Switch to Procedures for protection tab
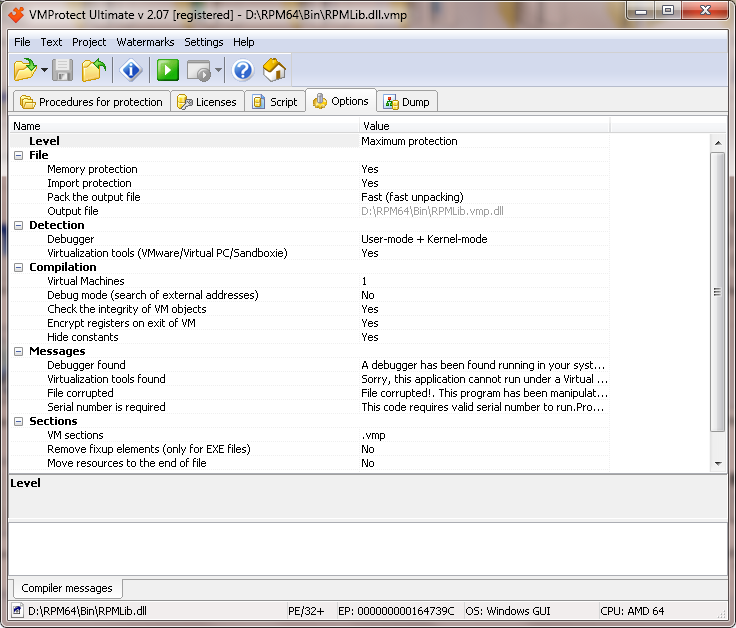 coord(91,102)
